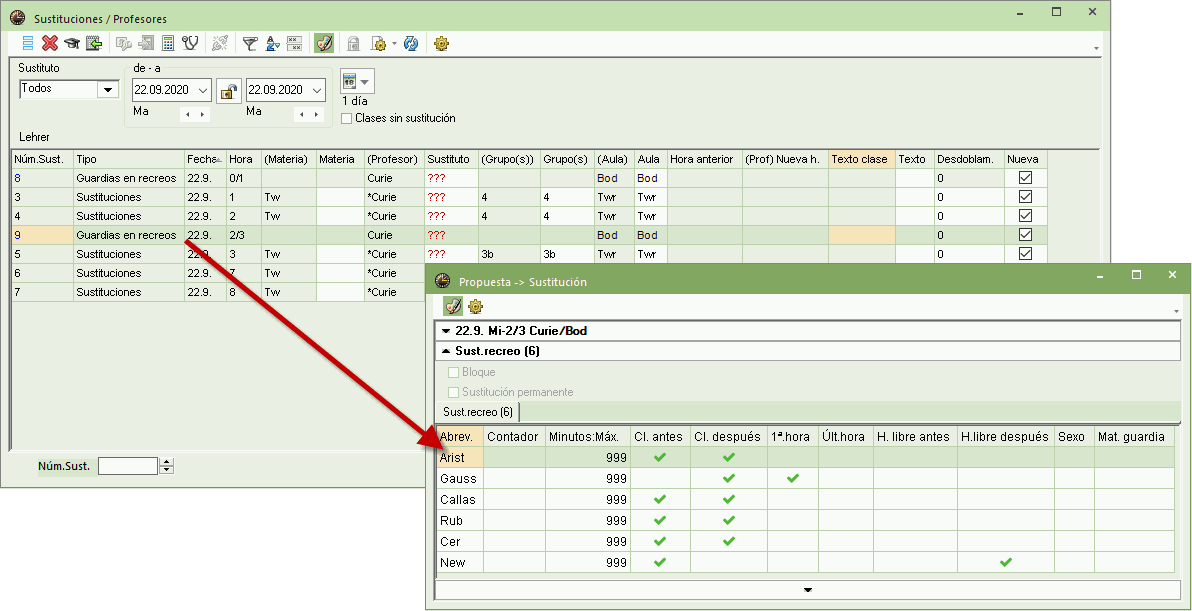Increase the Núm.Sust. spinner value
This screenshot has height=611, width=1192.
(167, 461)
